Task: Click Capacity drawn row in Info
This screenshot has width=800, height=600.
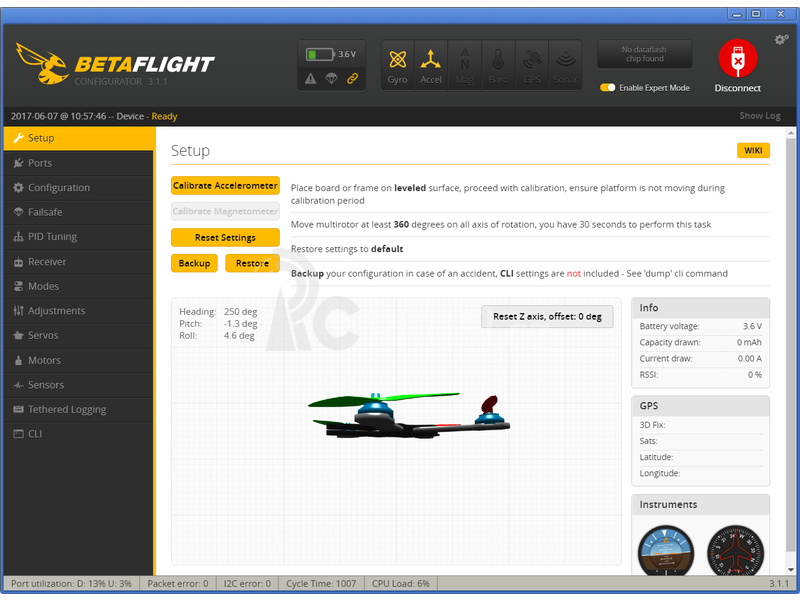Action: click(701, 342)
